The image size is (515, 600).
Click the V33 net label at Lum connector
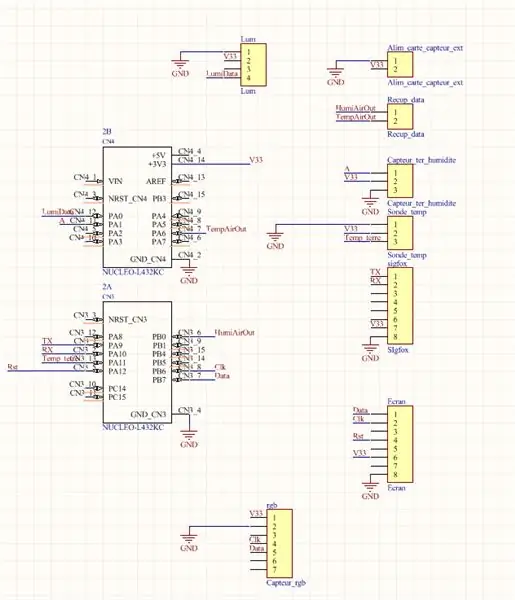pos(230,56)
